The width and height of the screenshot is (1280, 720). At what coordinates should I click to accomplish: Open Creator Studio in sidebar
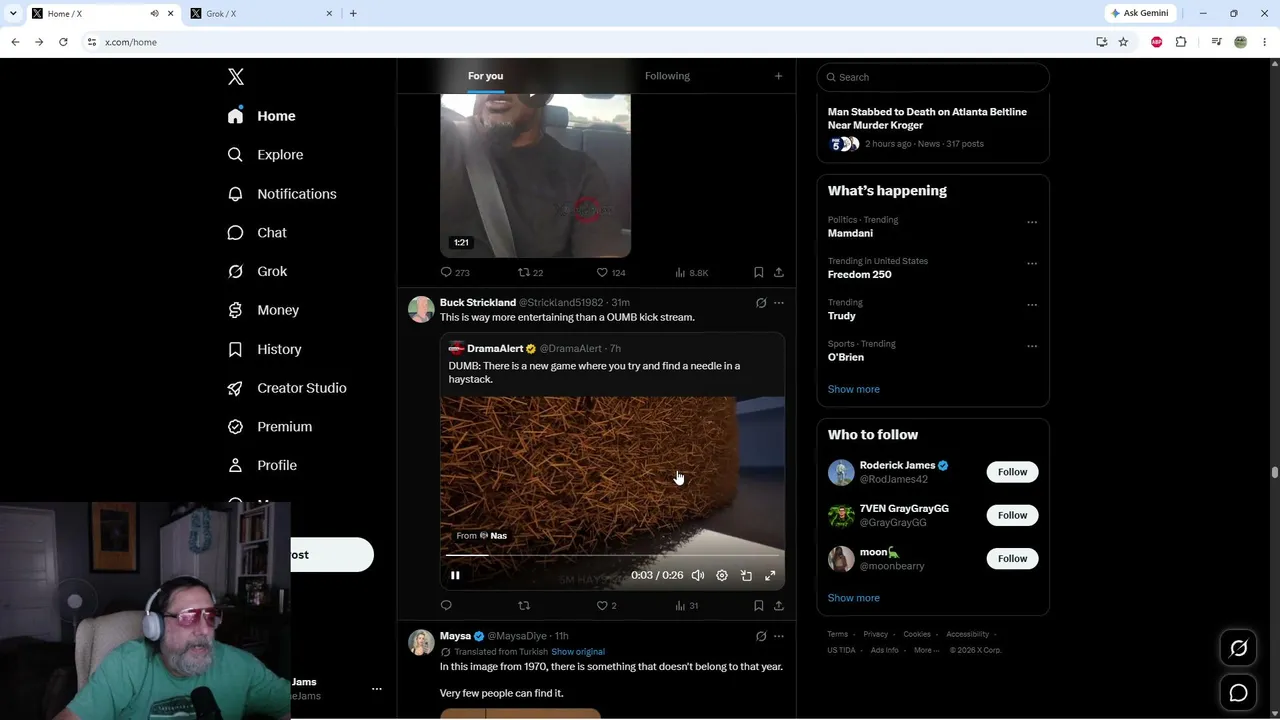point(287,388)
